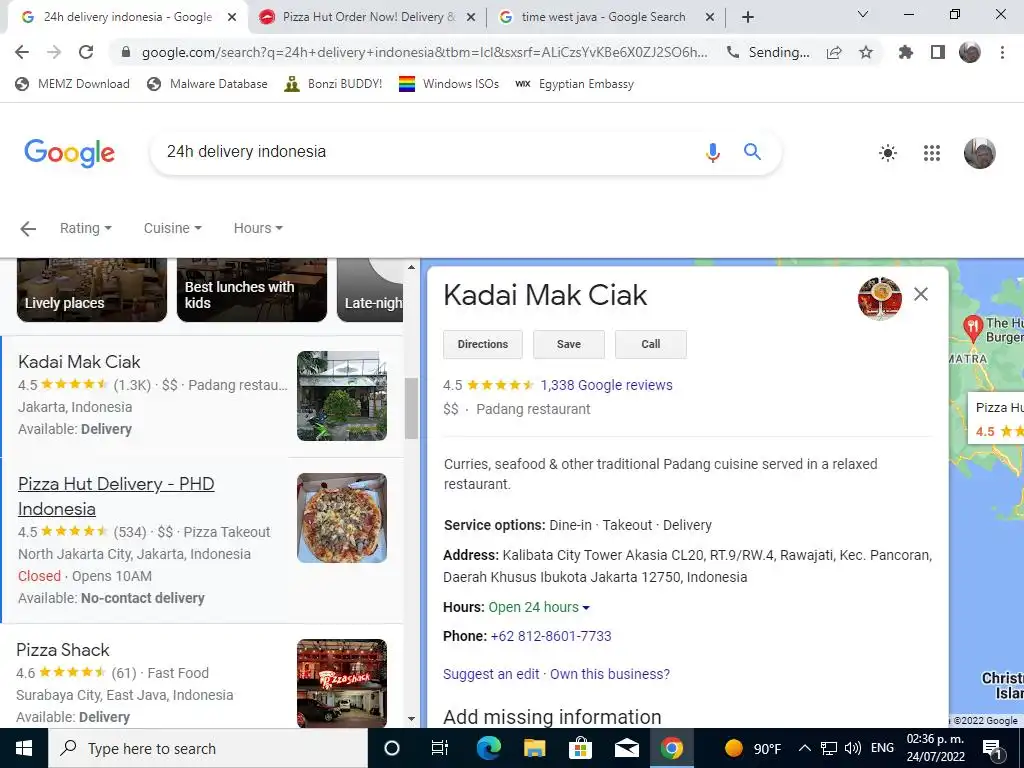Open the Windows Start menu
1024x768 pixels.
coord(24,748)
